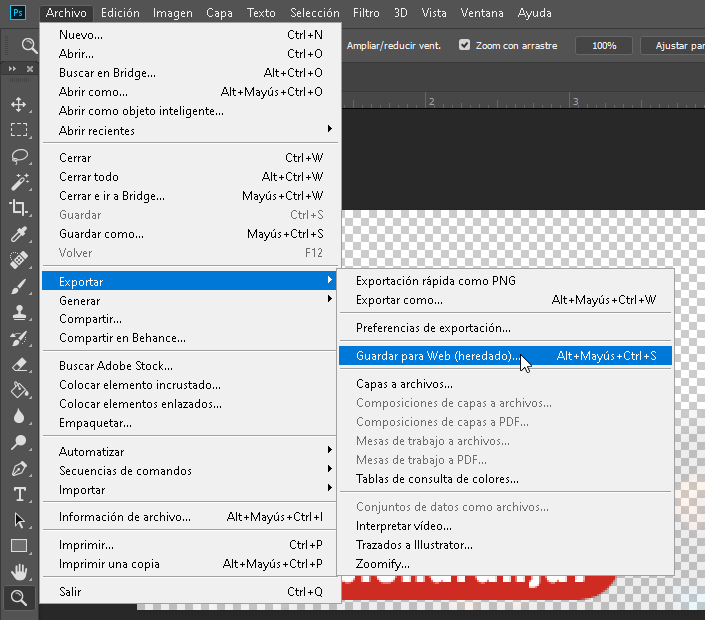Screen dimensions: 705x620
Task: Close the tools panel with the X icon
Action: pos(30,69)
